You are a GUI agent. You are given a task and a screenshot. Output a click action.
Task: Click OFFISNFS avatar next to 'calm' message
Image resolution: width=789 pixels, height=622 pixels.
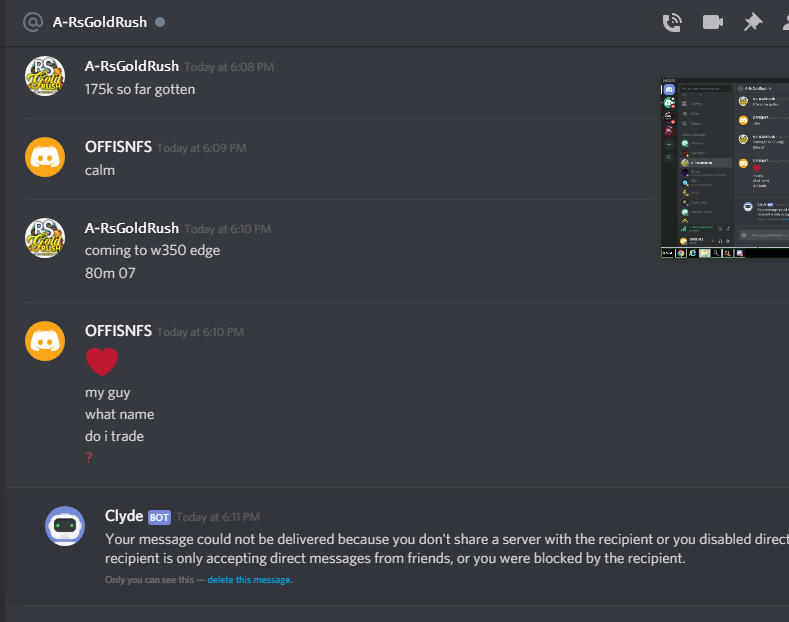pyautogui.click(x=45, y=157)
